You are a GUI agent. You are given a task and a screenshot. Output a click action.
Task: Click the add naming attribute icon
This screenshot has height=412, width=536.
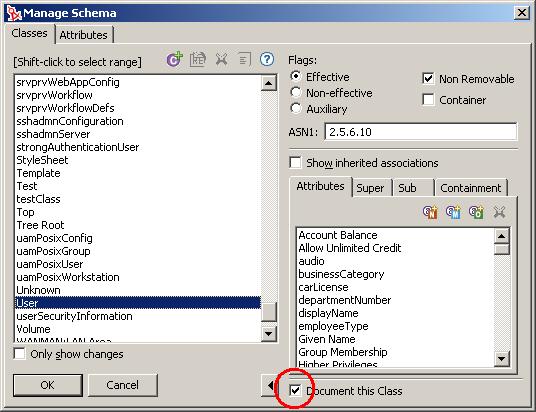[x=430, y=212]
